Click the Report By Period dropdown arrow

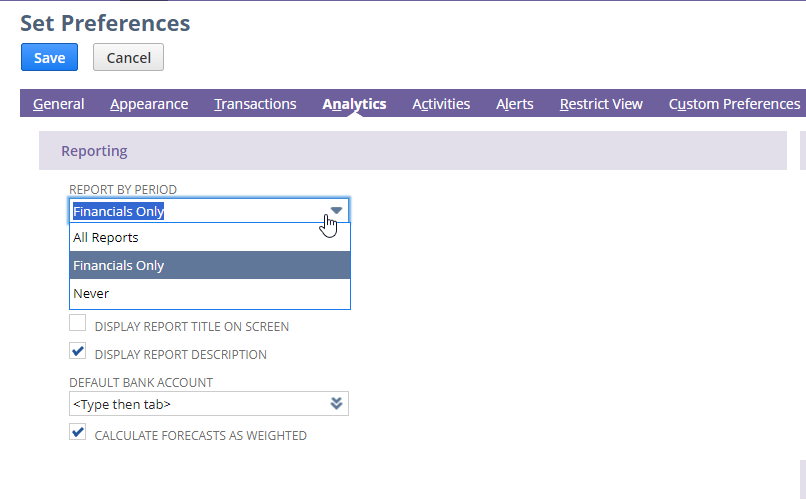coord(336,211)
